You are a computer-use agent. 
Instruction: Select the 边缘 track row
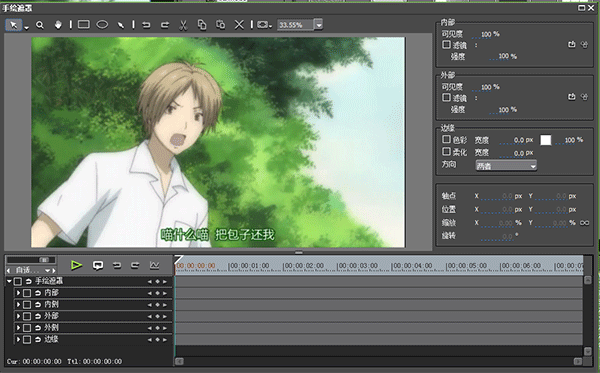click(90, 339)
